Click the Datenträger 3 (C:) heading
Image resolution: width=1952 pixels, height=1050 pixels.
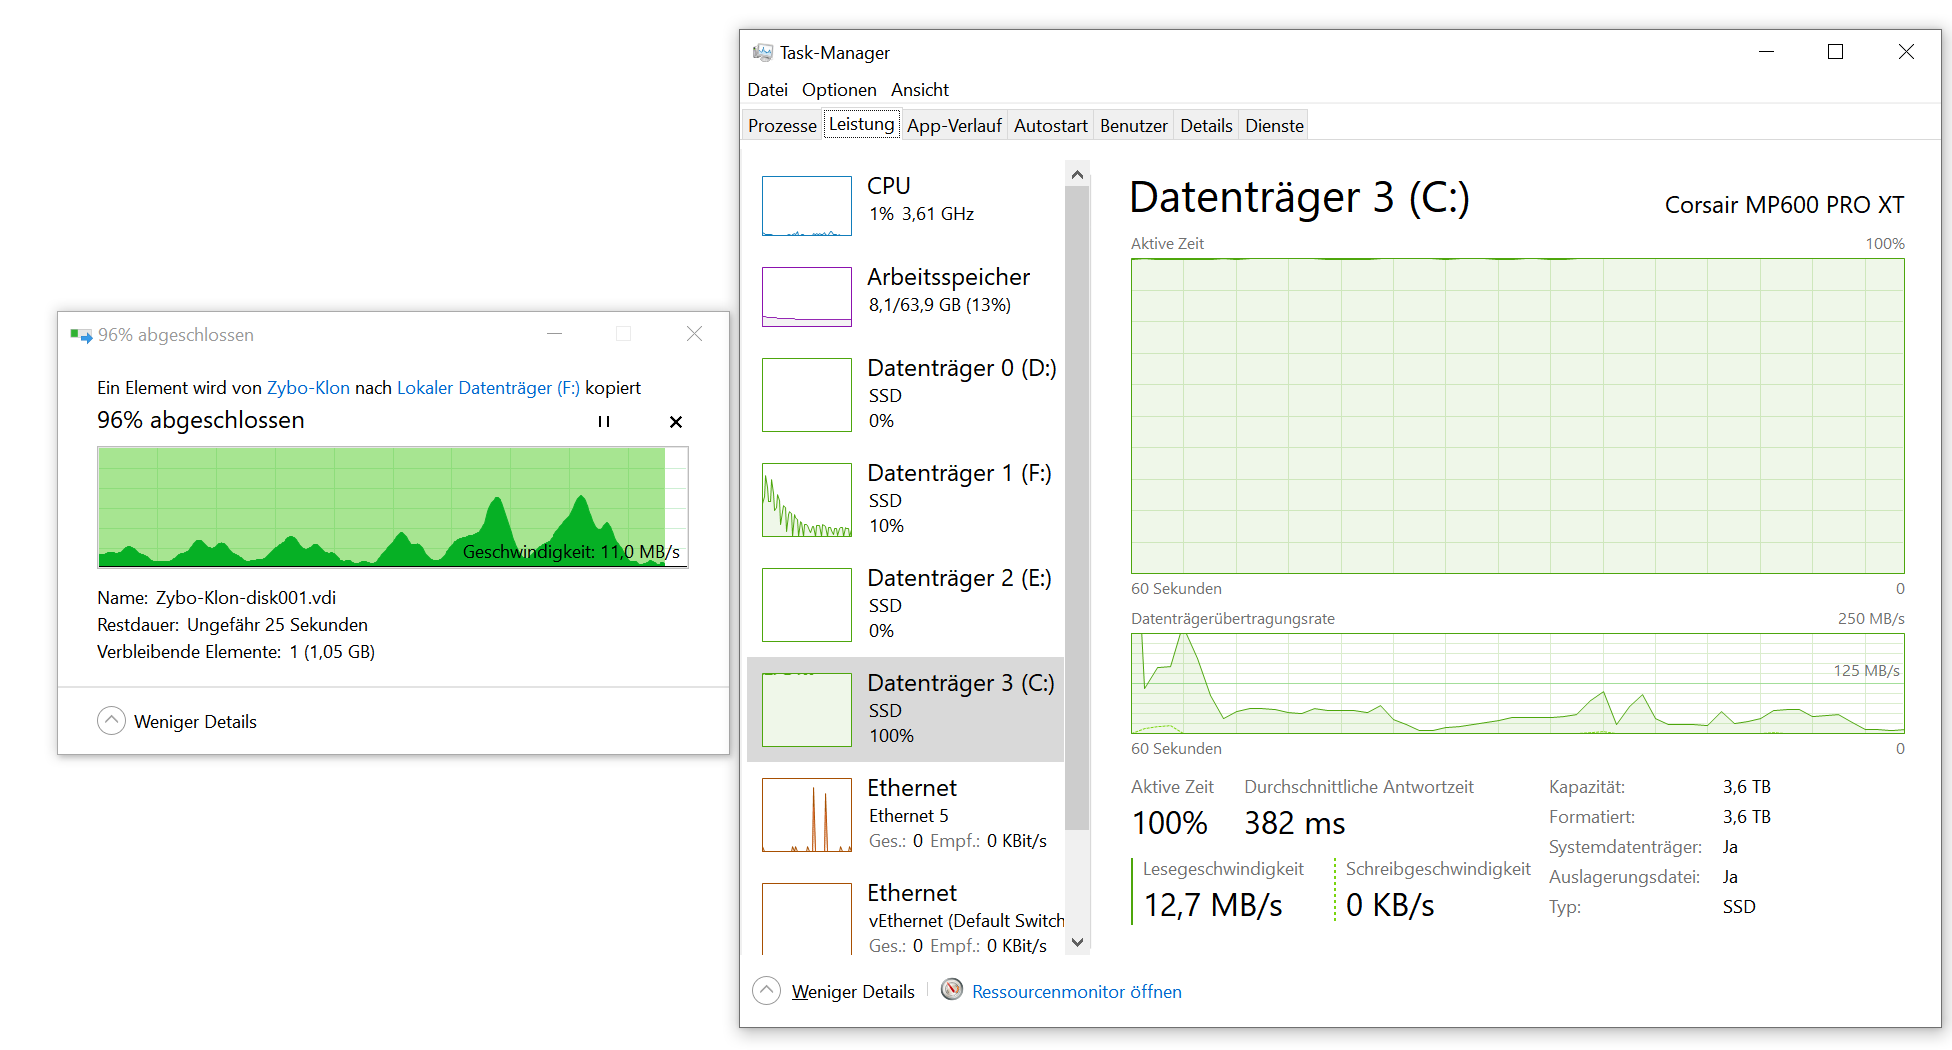(x=1299, y=197)
